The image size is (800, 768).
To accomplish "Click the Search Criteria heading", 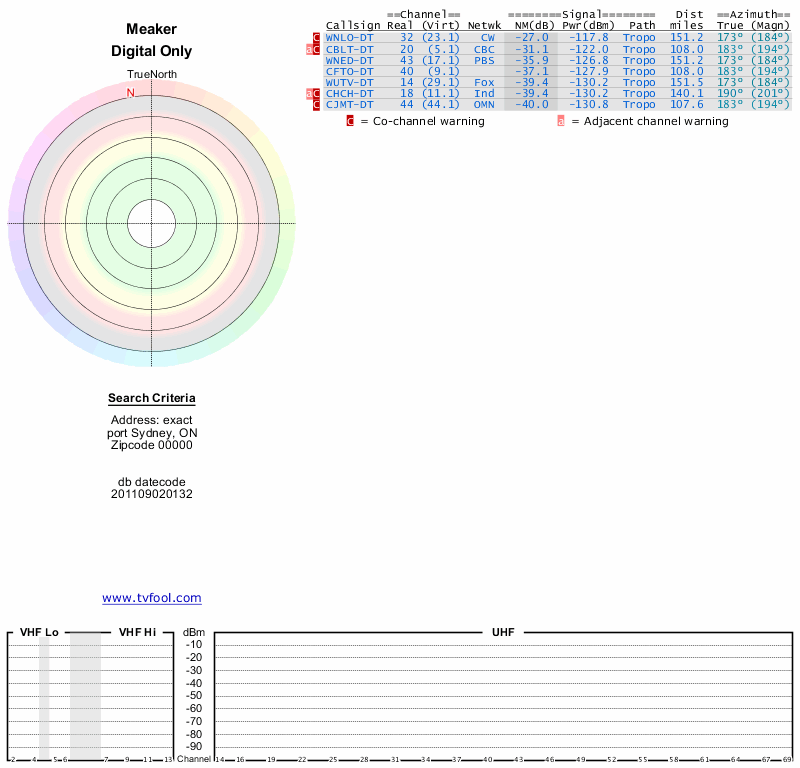I will (x=152, y=399).
